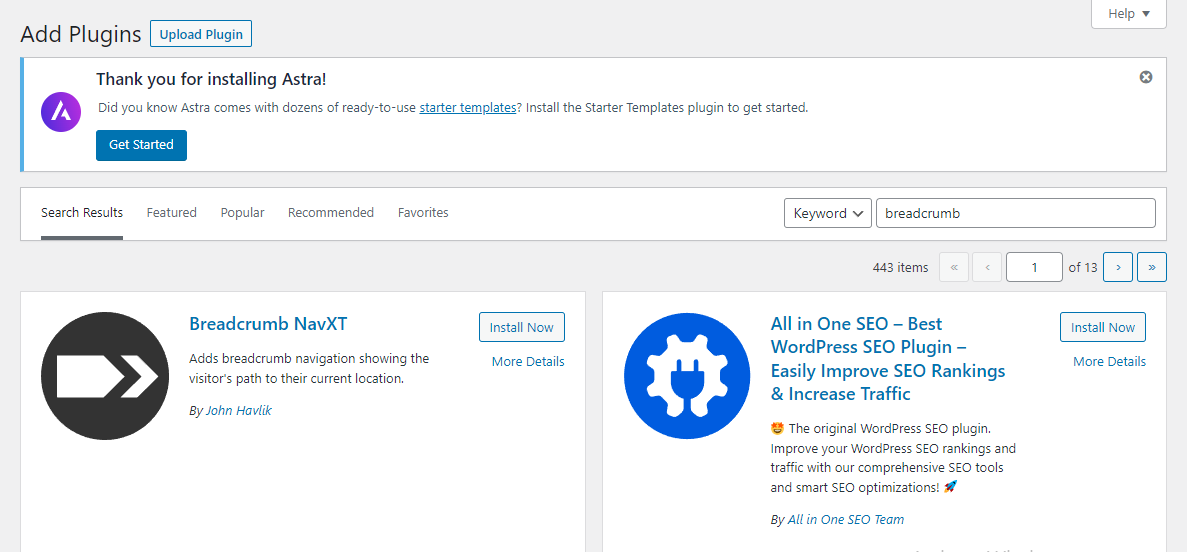Screen dimensions: 1187x552
Task: Click the '443 items' count text
Action: coord(900,267)
